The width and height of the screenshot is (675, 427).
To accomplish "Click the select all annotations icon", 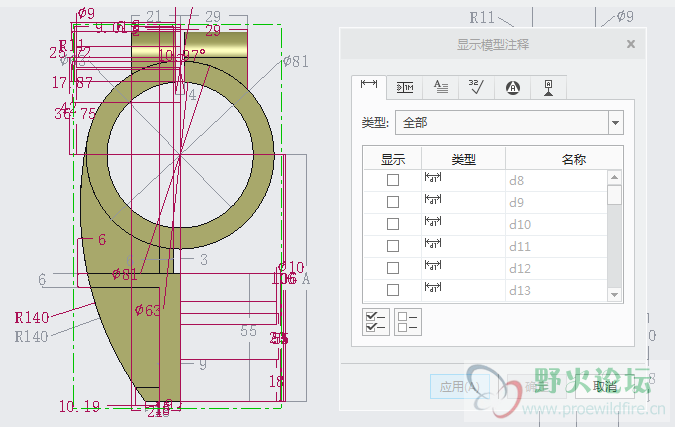I will [376, 322].
